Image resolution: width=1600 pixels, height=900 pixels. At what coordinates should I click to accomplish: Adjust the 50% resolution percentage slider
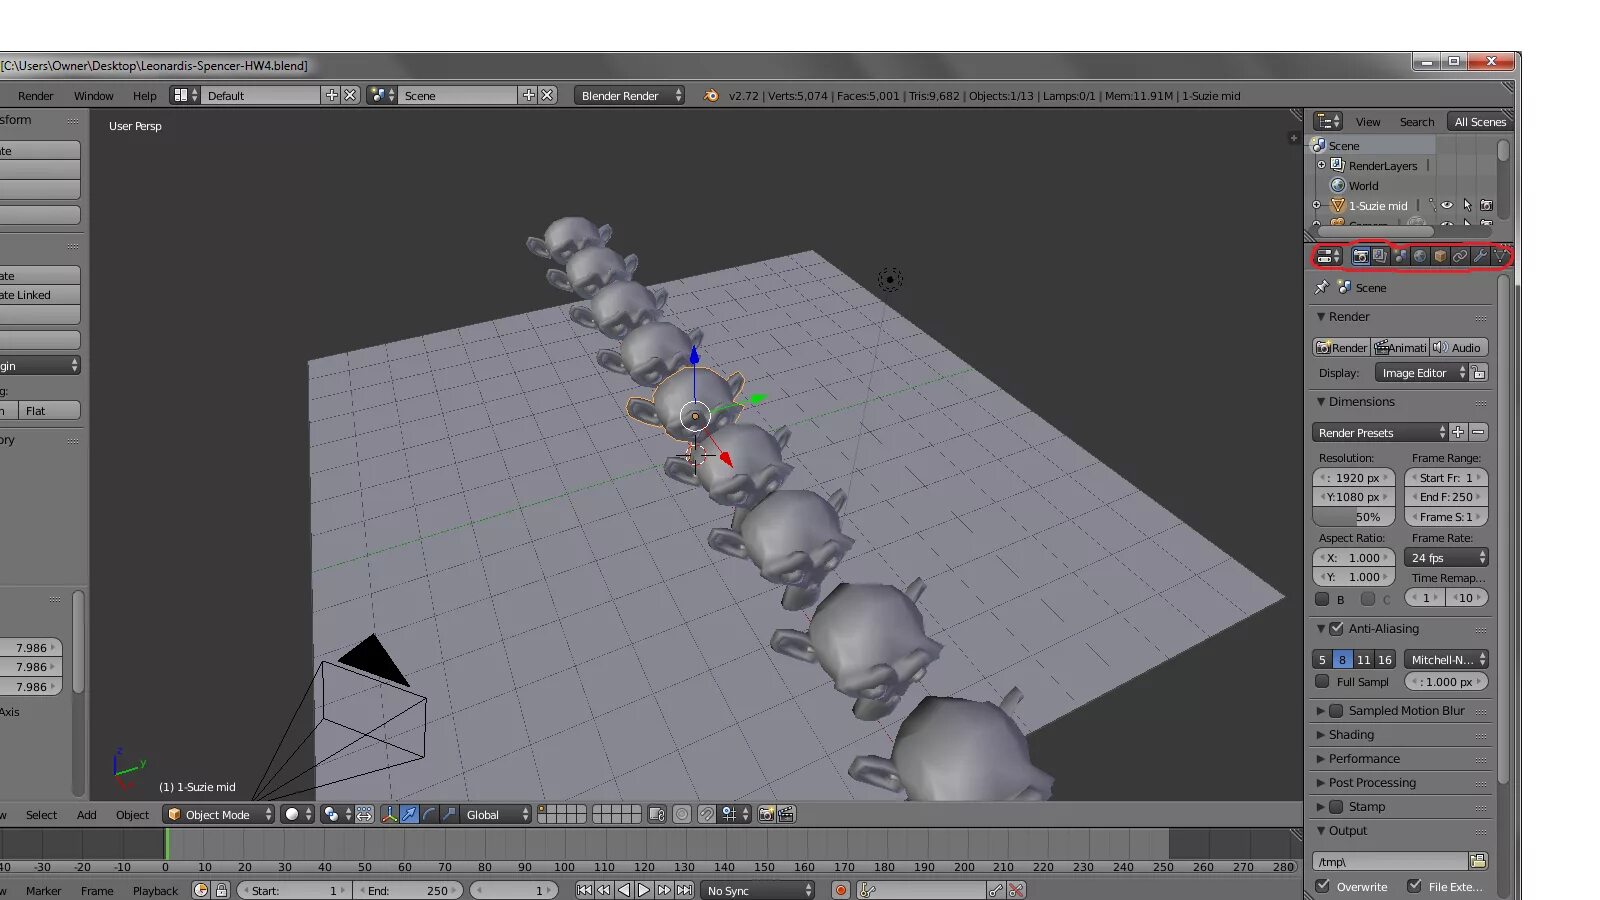tap(1354, 517)
